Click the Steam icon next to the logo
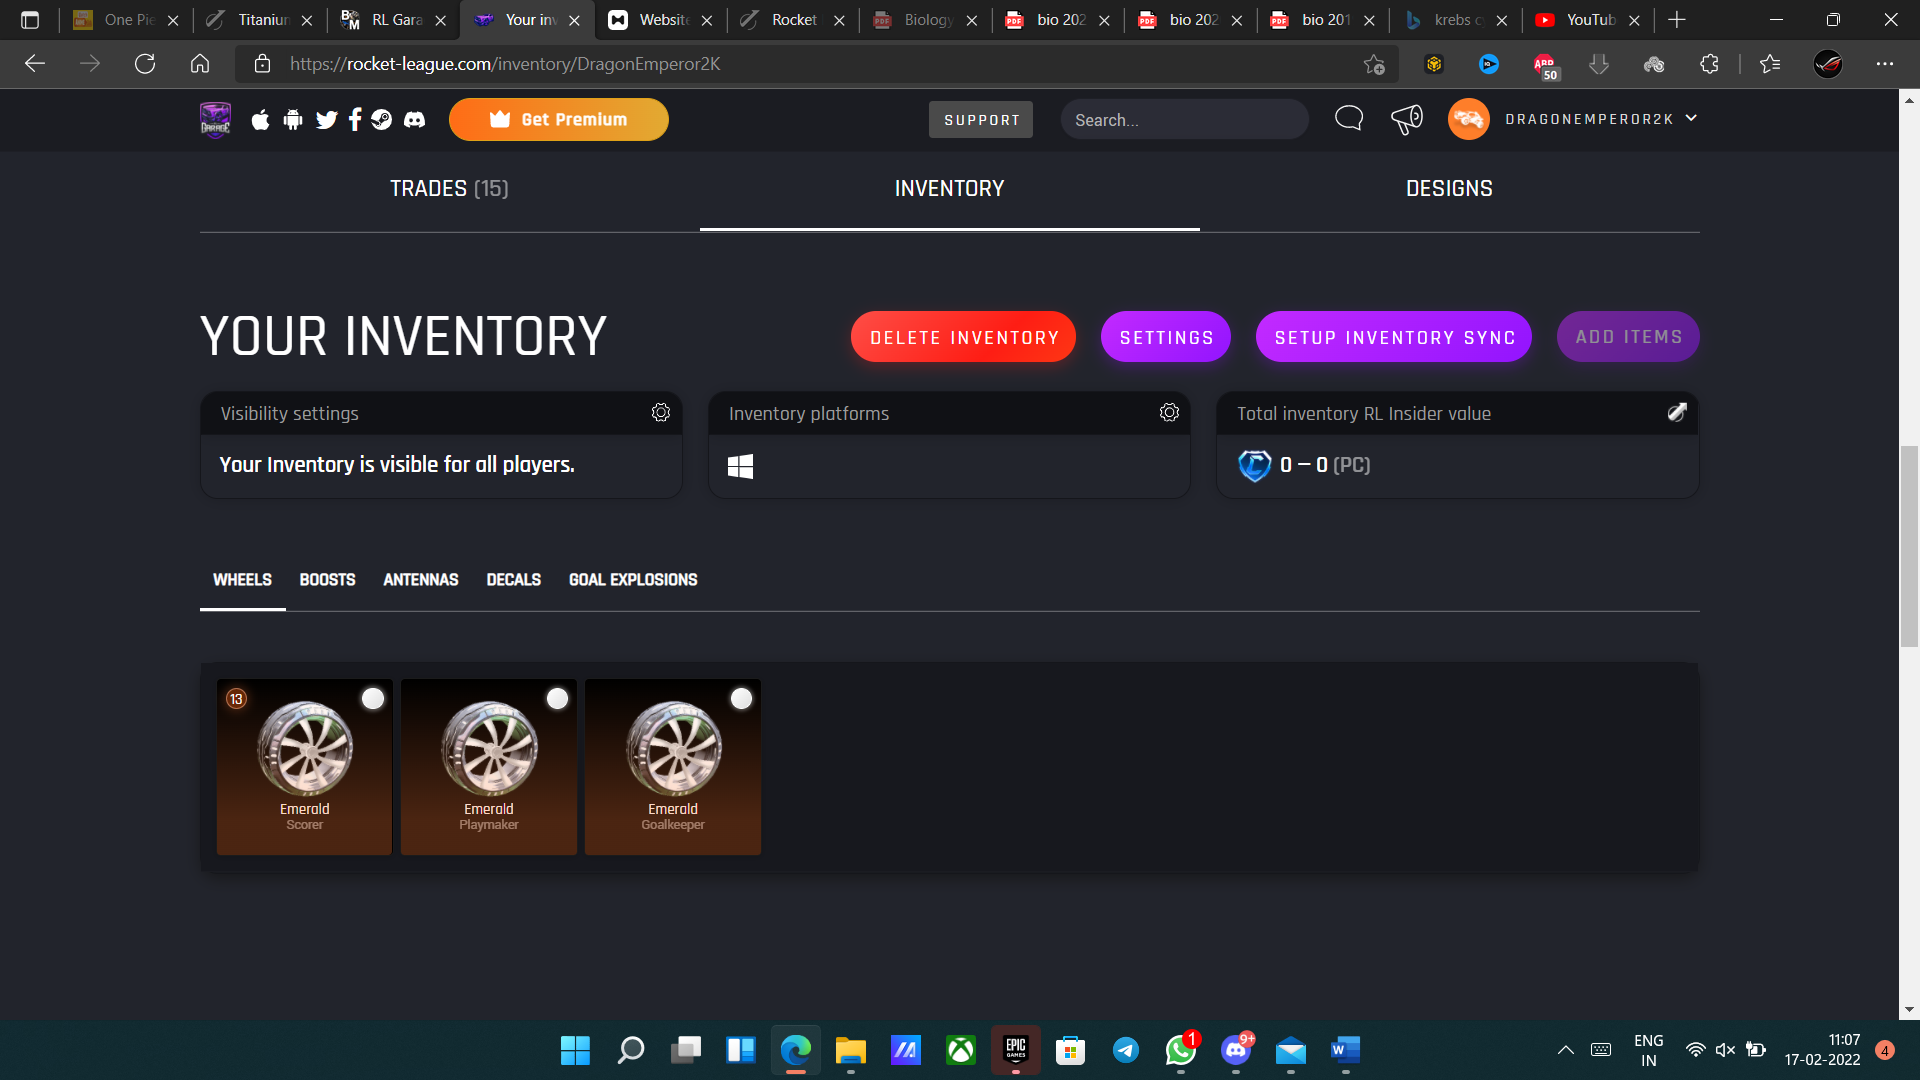The width and height of the screenshot is (1920, 1080). 382,119
